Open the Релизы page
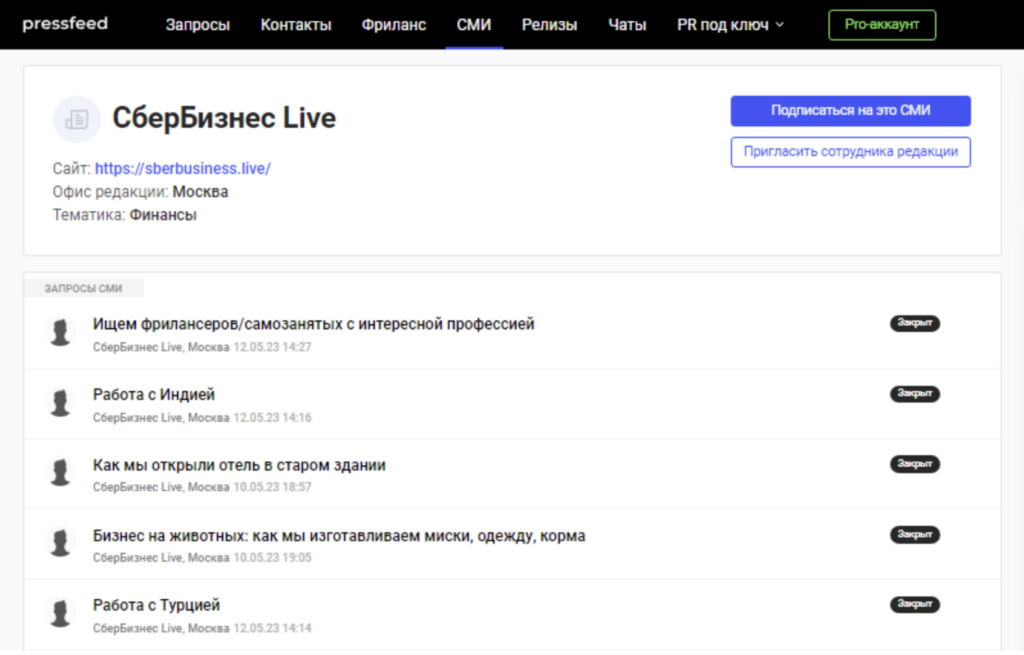Screen dimensions: 1024x655 click(549, 25)
